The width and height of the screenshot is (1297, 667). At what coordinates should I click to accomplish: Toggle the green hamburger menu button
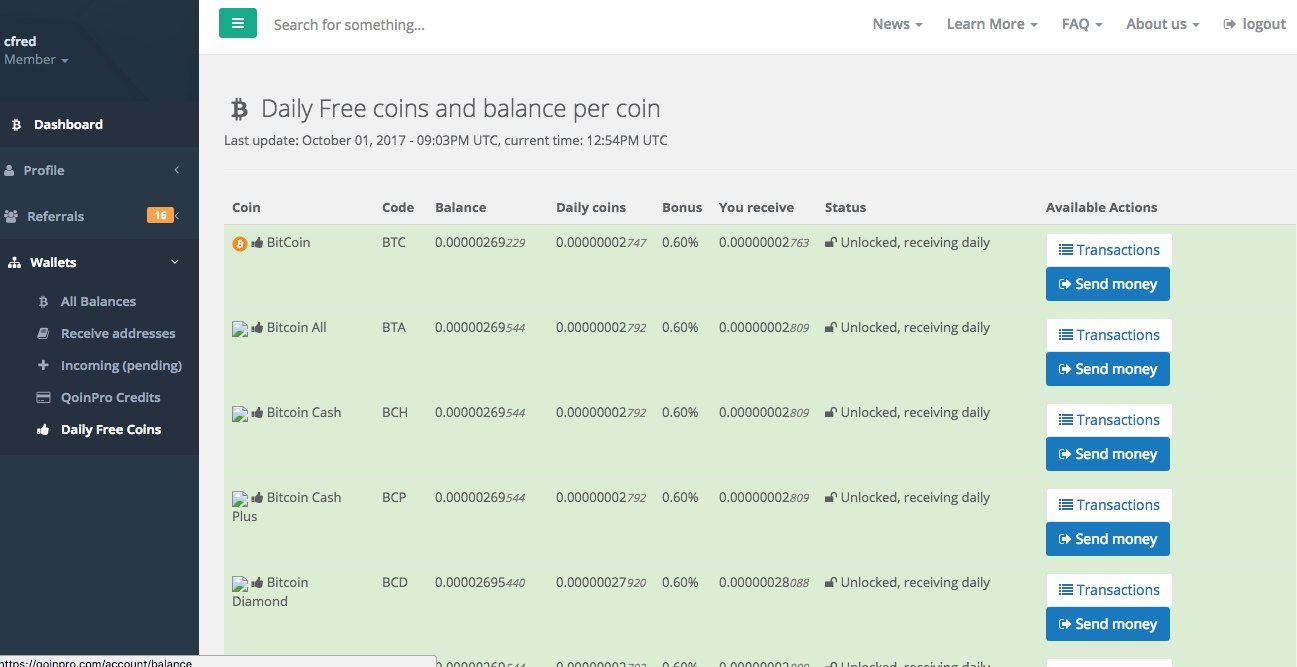pyautogui.click(x=238, y=23)
